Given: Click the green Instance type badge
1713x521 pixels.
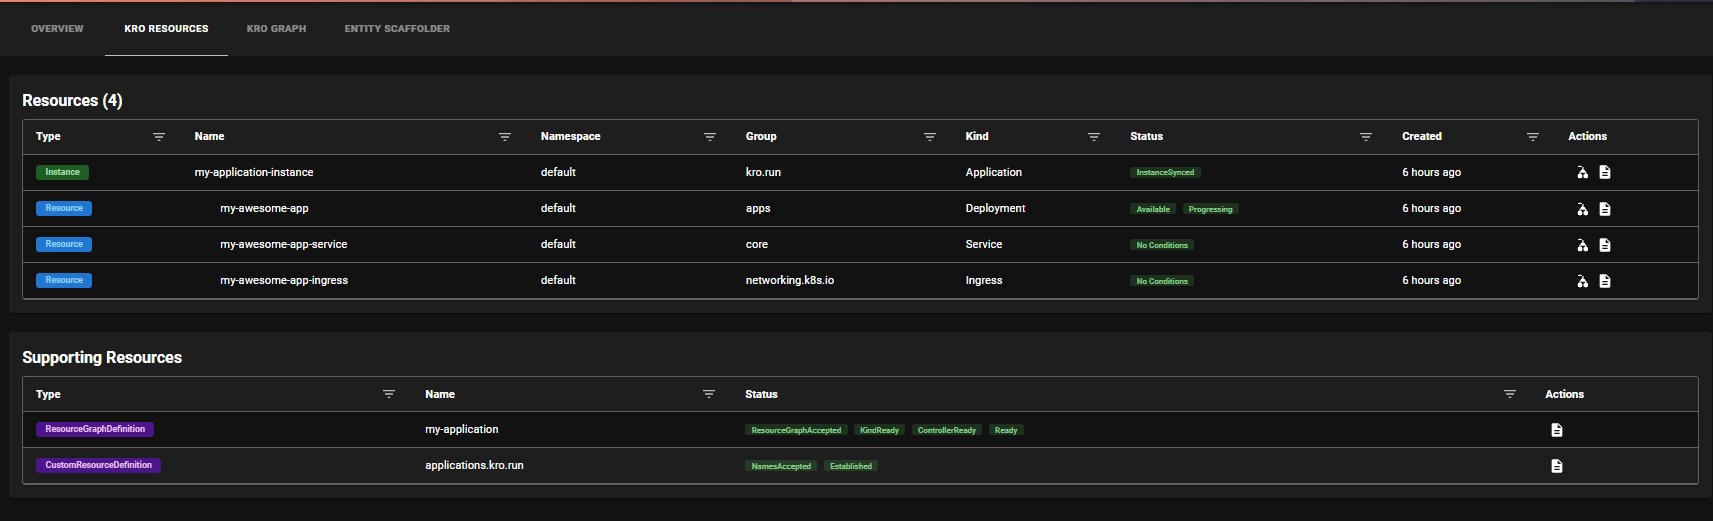Looking at the screenshot, I should (x=62, y=173).
